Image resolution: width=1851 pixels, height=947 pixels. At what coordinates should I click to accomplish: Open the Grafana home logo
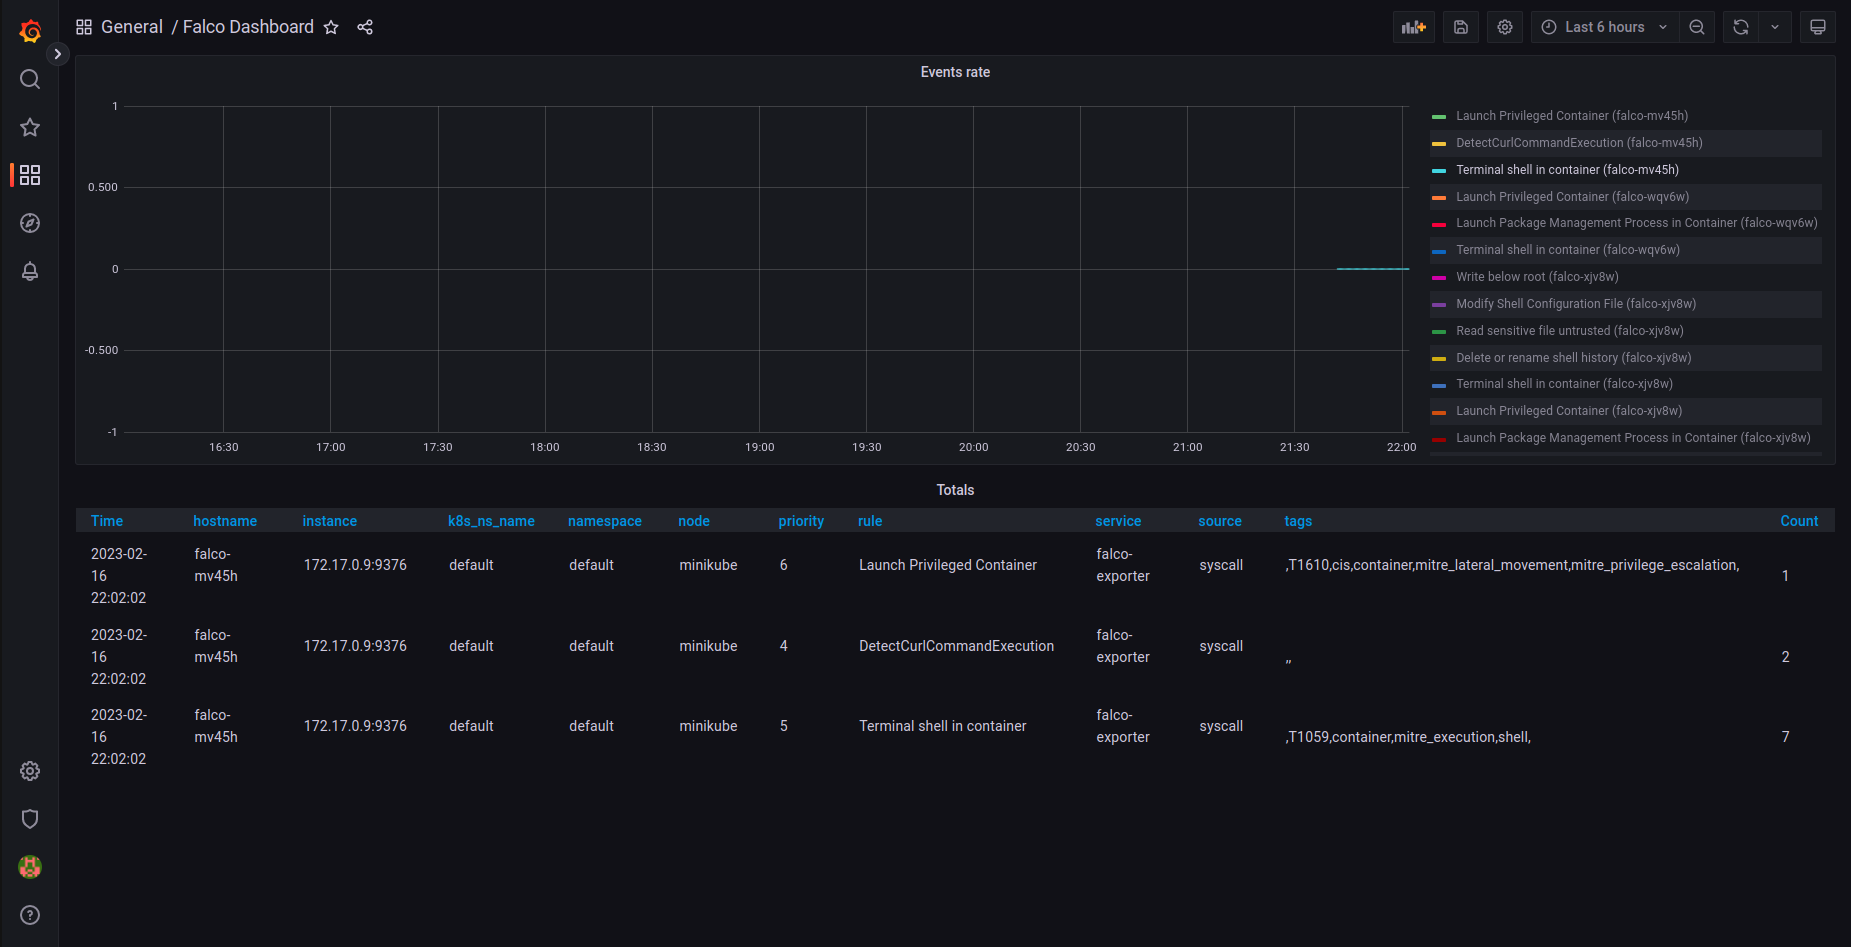point(30,31)
